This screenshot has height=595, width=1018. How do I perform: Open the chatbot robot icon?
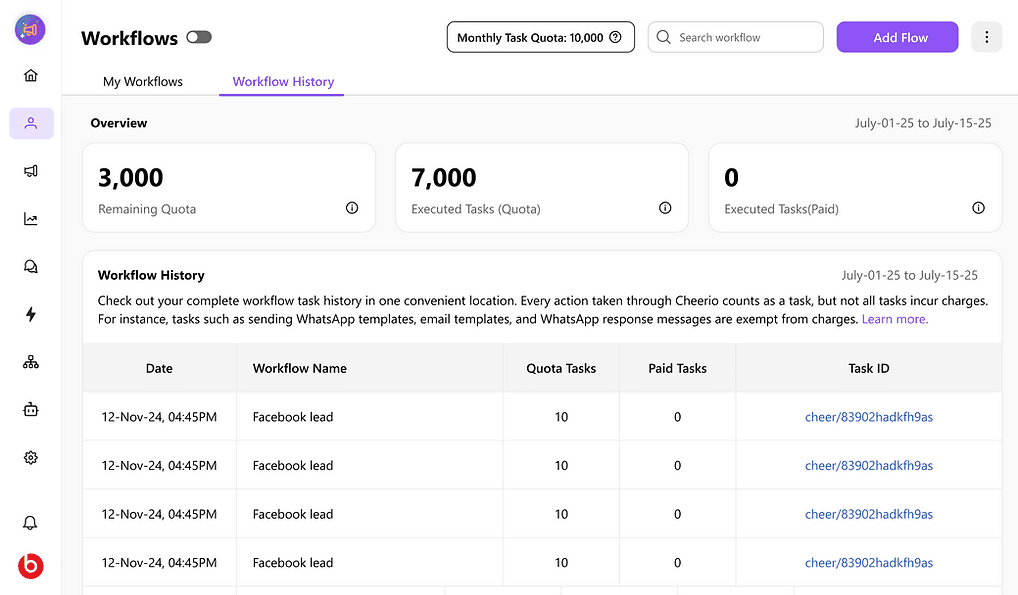click(x=31, y=409)
